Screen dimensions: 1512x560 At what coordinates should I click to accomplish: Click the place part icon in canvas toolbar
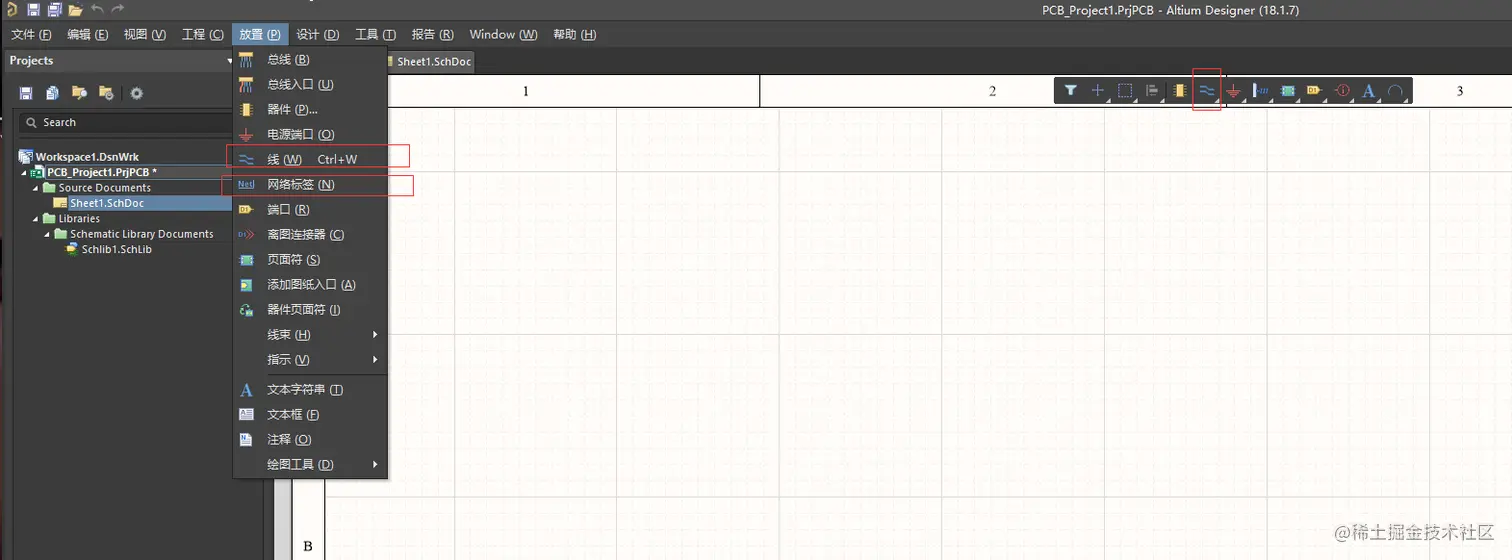[x=1180, y=91]
